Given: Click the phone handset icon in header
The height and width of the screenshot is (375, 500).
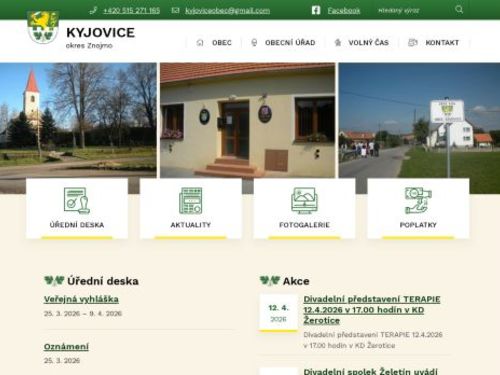Looking at the screenshot, I should click(x=94, y=11).
